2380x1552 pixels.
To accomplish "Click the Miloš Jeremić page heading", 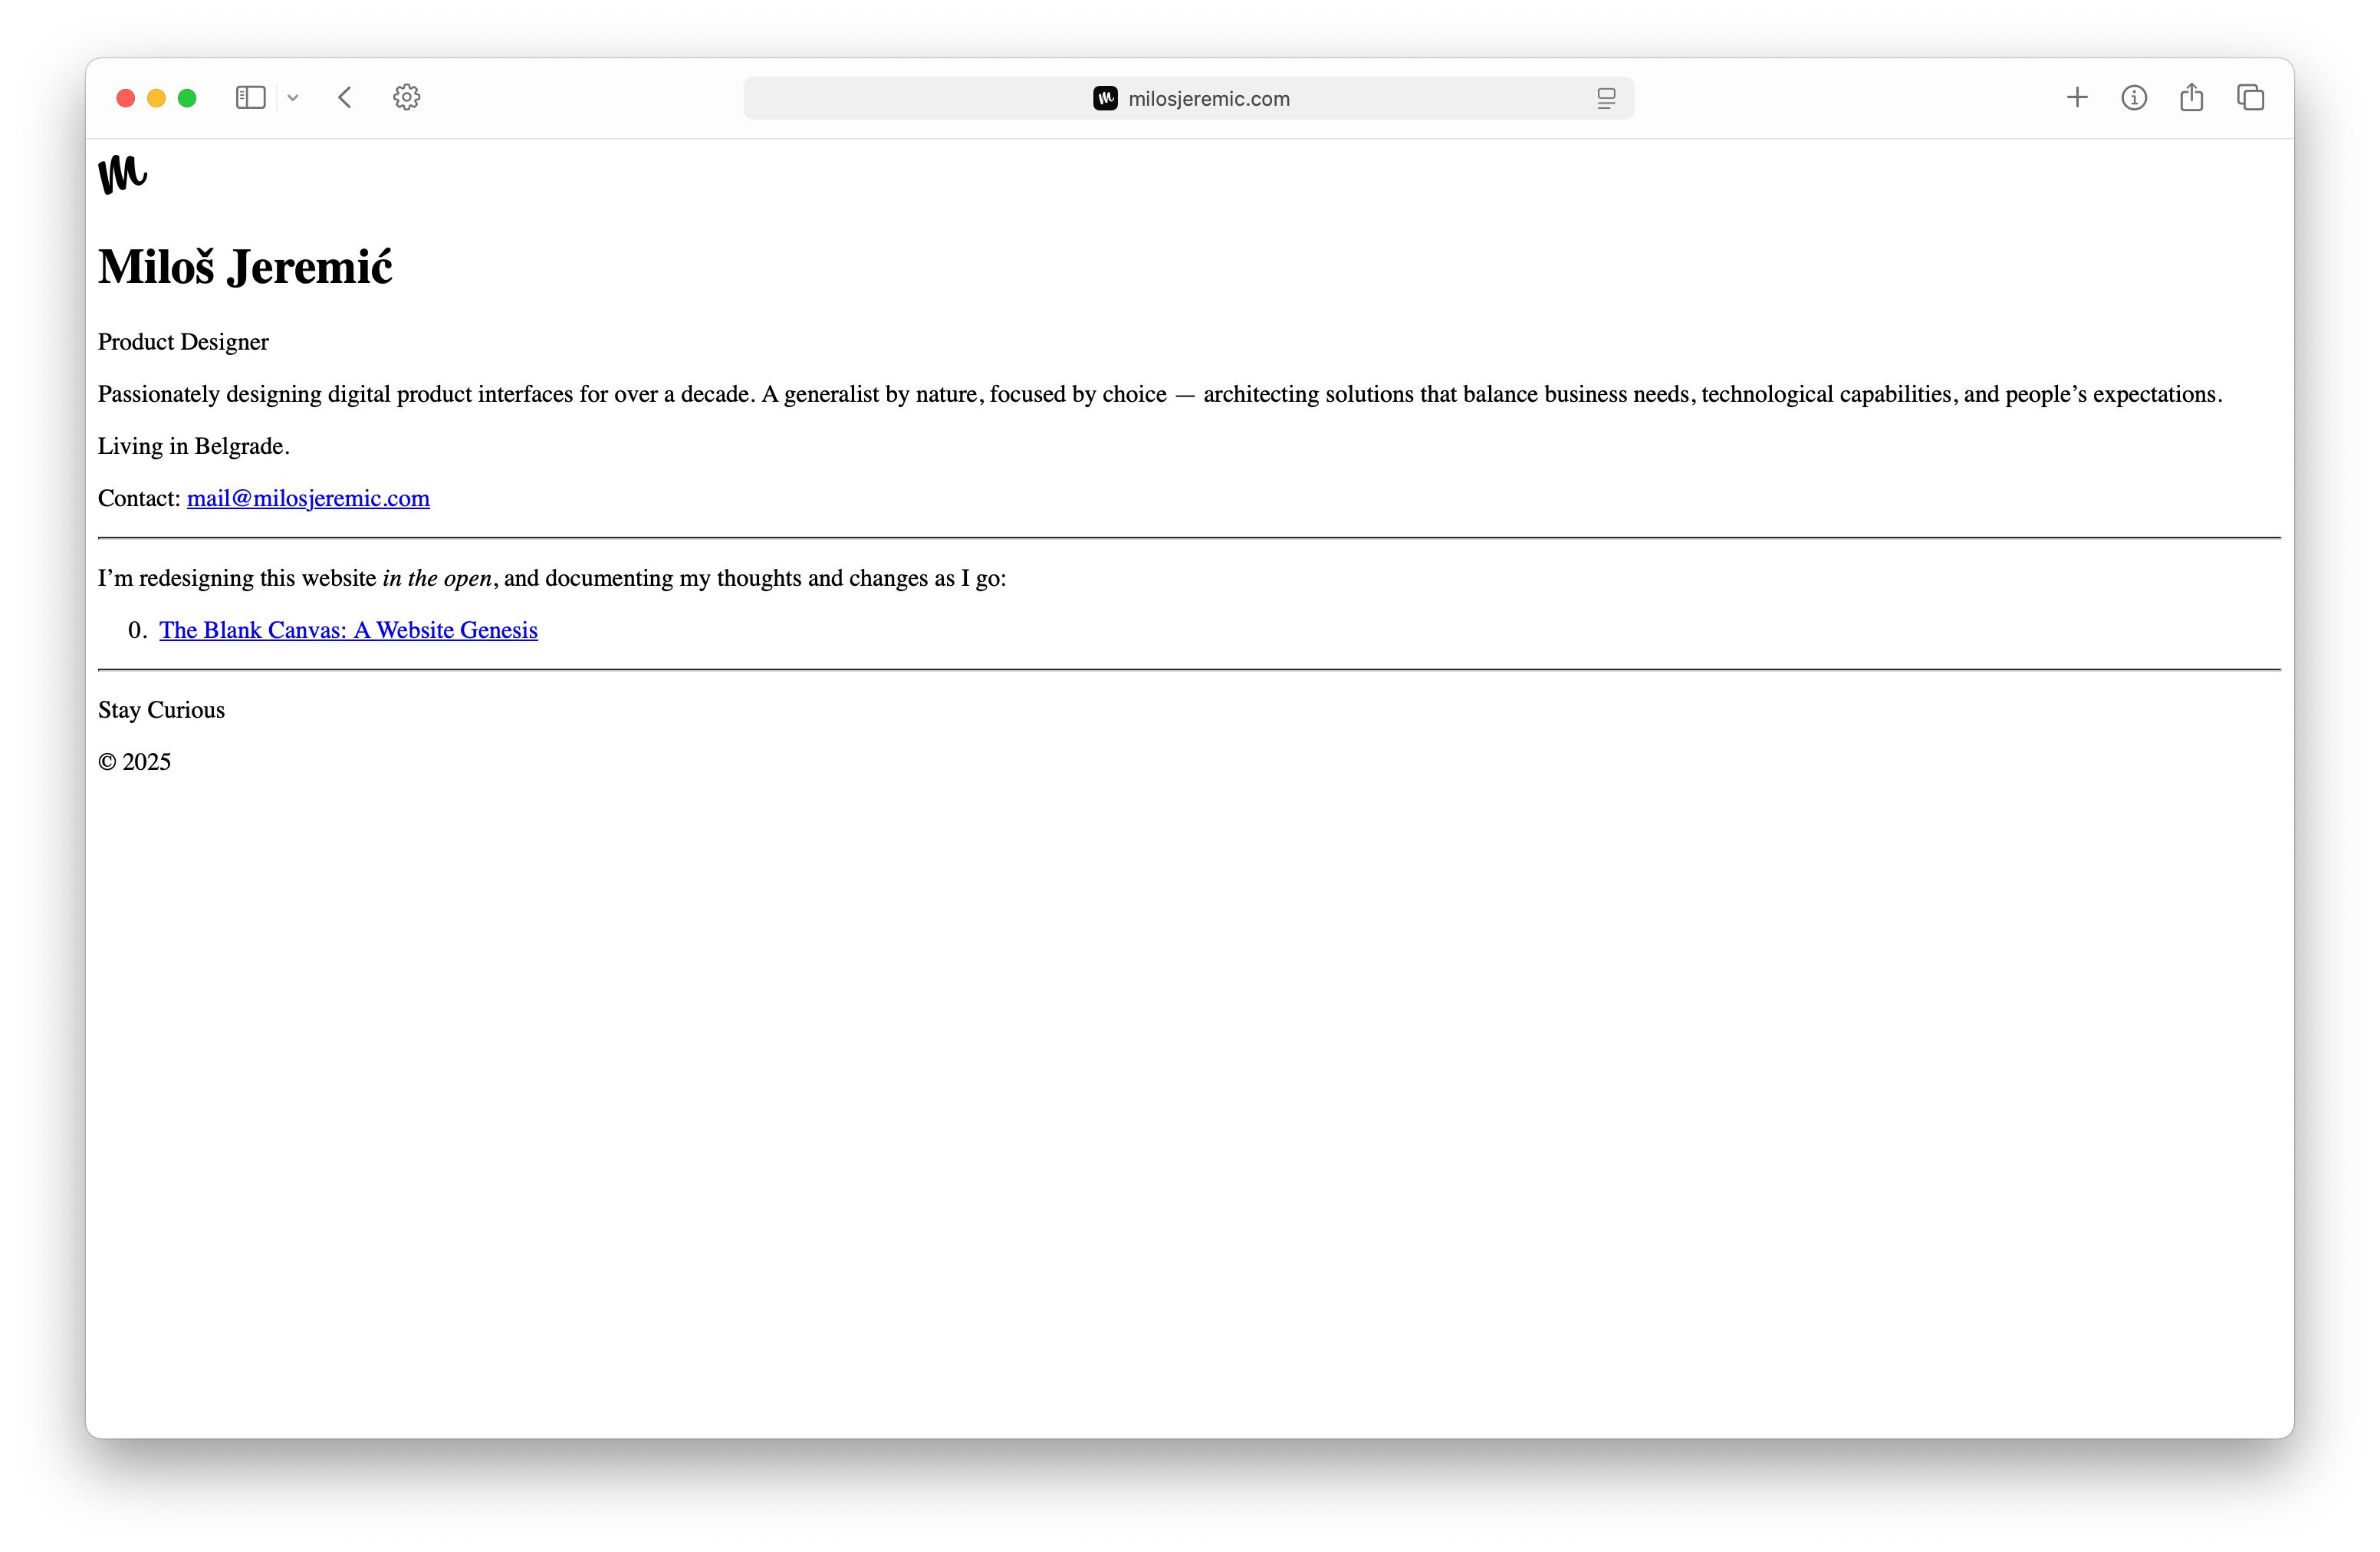I will (245, 267).
